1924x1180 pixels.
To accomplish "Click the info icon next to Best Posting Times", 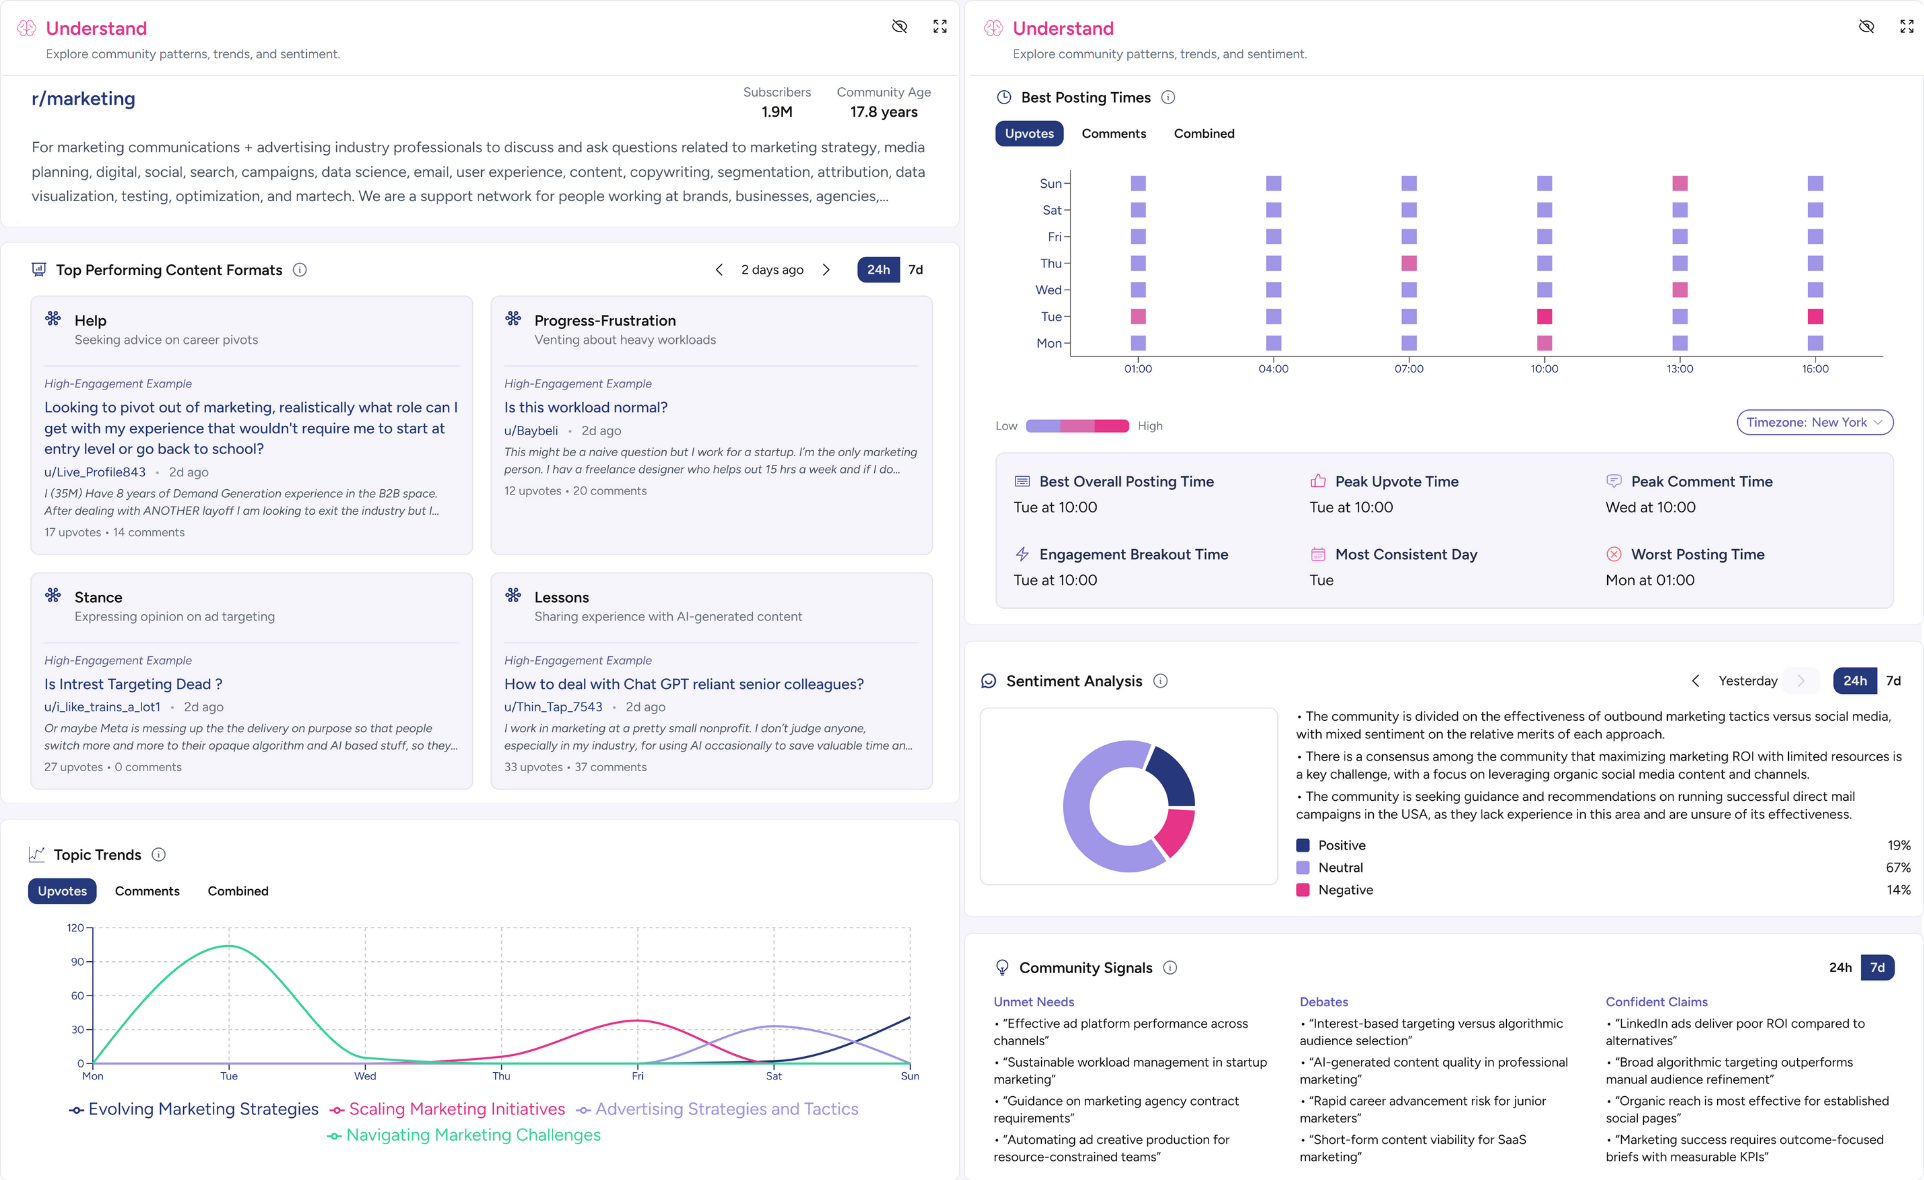I will 1168,97.
